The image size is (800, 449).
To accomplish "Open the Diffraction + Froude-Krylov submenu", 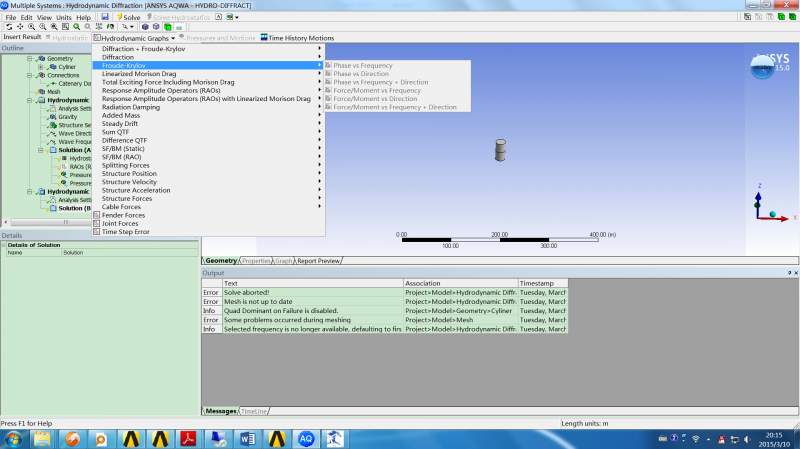I will [x=208, y=48].
